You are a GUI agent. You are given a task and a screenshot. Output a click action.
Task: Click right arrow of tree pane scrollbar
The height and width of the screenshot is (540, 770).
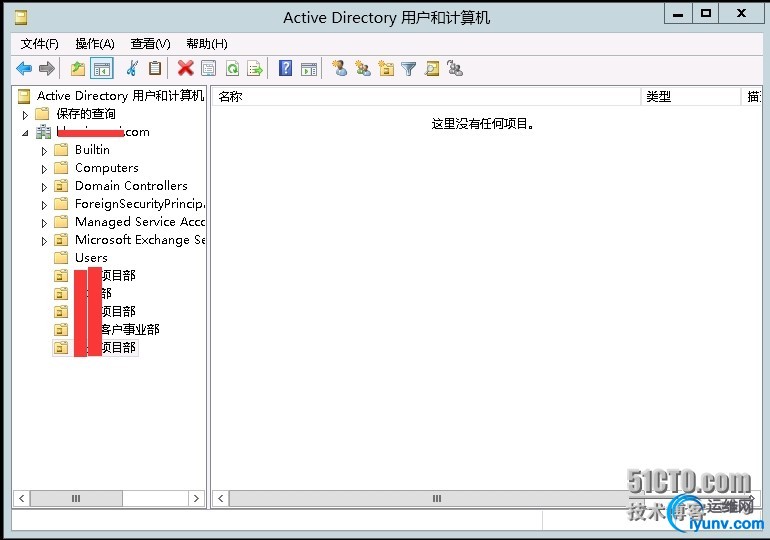pyautogui.click(x=196, y=498)
